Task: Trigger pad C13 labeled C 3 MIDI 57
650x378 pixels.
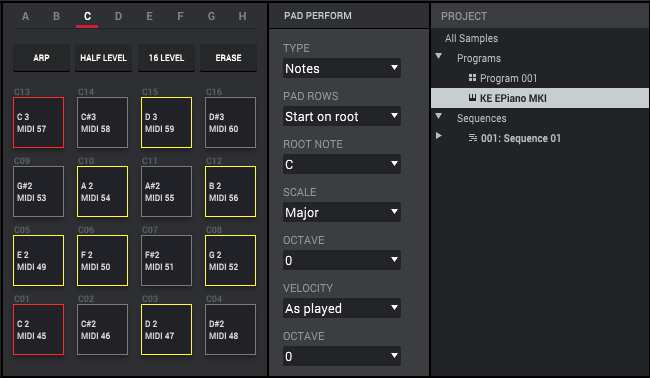Action: (x=39, y=123)
